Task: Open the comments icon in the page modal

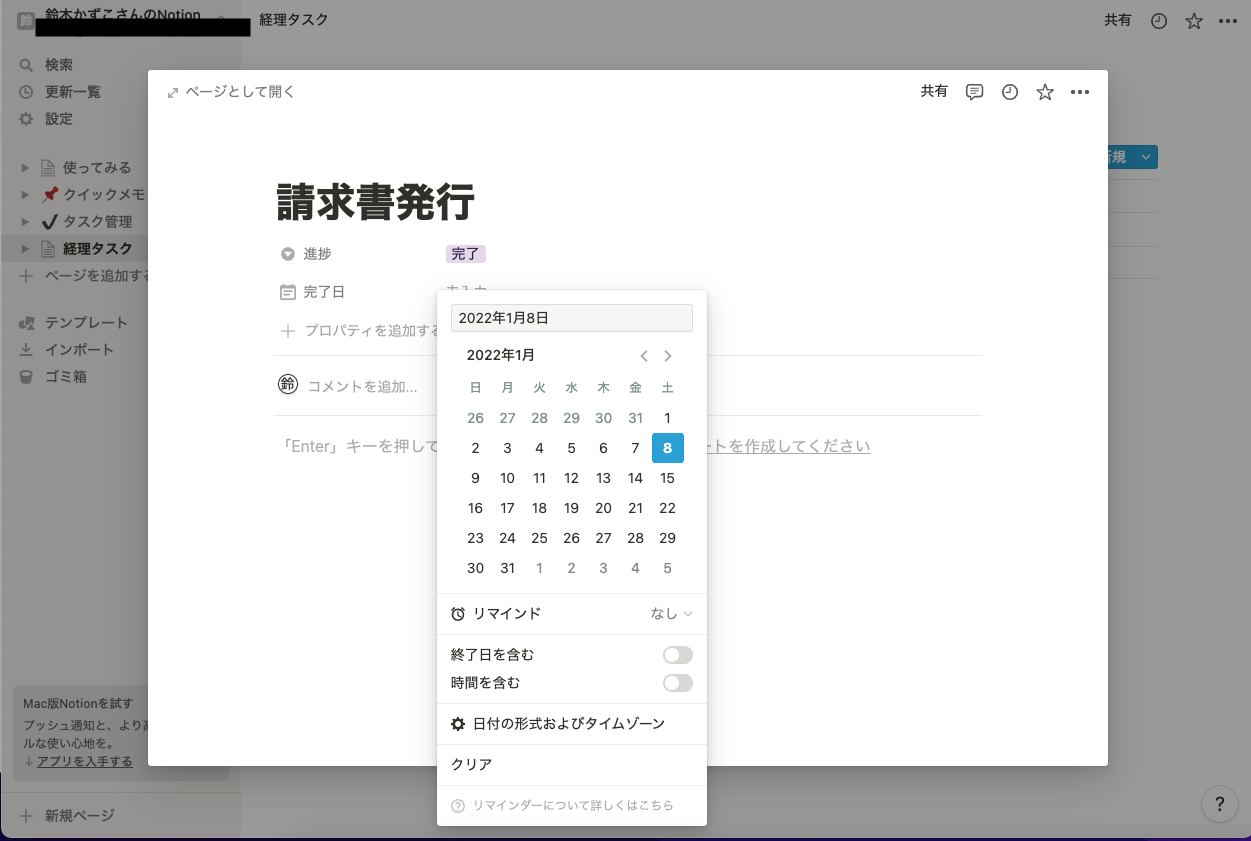Action: (974, 92)
